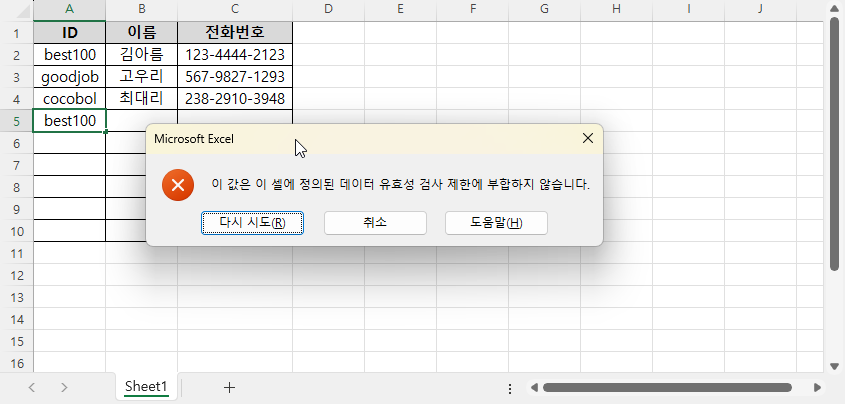Select the cocobol cell
The height and width of the screenshot is (404, 845).
[70, 99]
